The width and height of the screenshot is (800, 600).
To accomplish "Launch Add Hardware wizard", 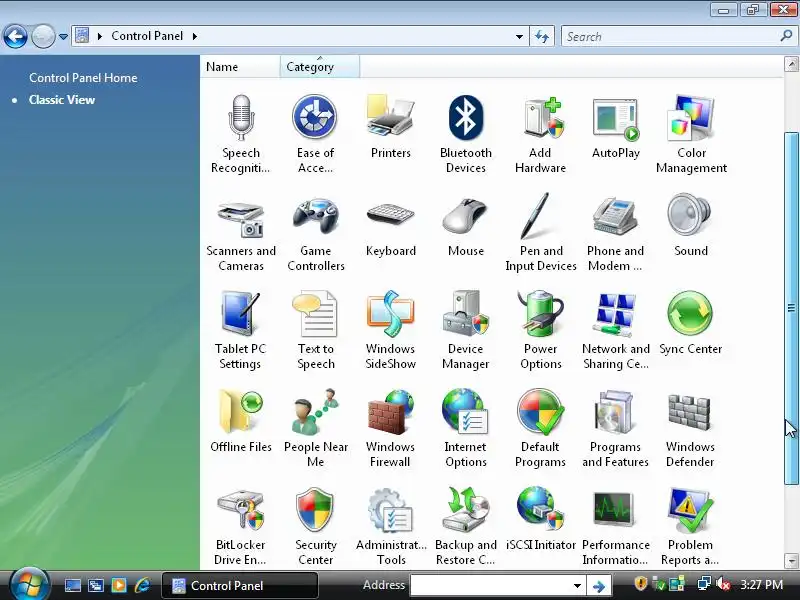I will [540, 134].
